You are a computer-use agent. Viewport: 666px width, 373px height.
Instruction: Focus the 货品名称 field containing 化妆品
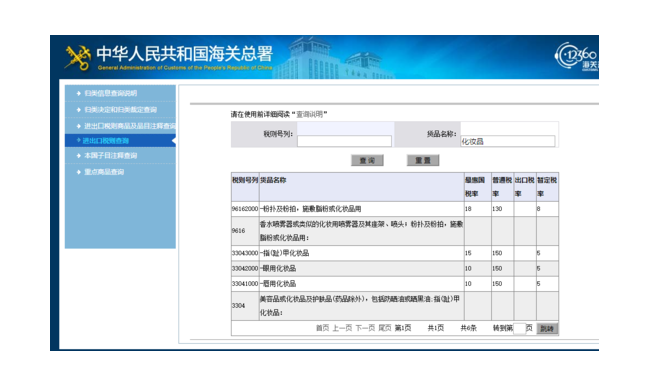tap(508, 141)
